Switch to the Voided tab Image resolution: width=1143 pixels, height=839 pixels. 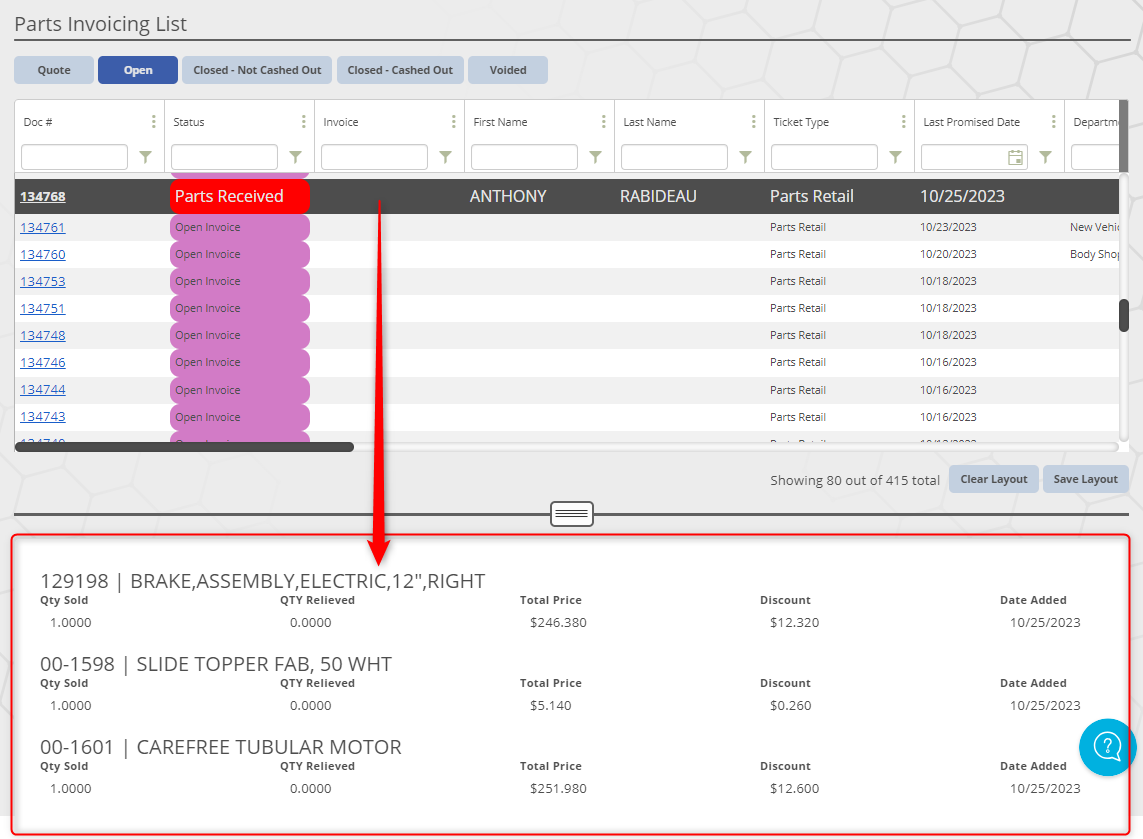pyautogui.click(x=508, y=70)
